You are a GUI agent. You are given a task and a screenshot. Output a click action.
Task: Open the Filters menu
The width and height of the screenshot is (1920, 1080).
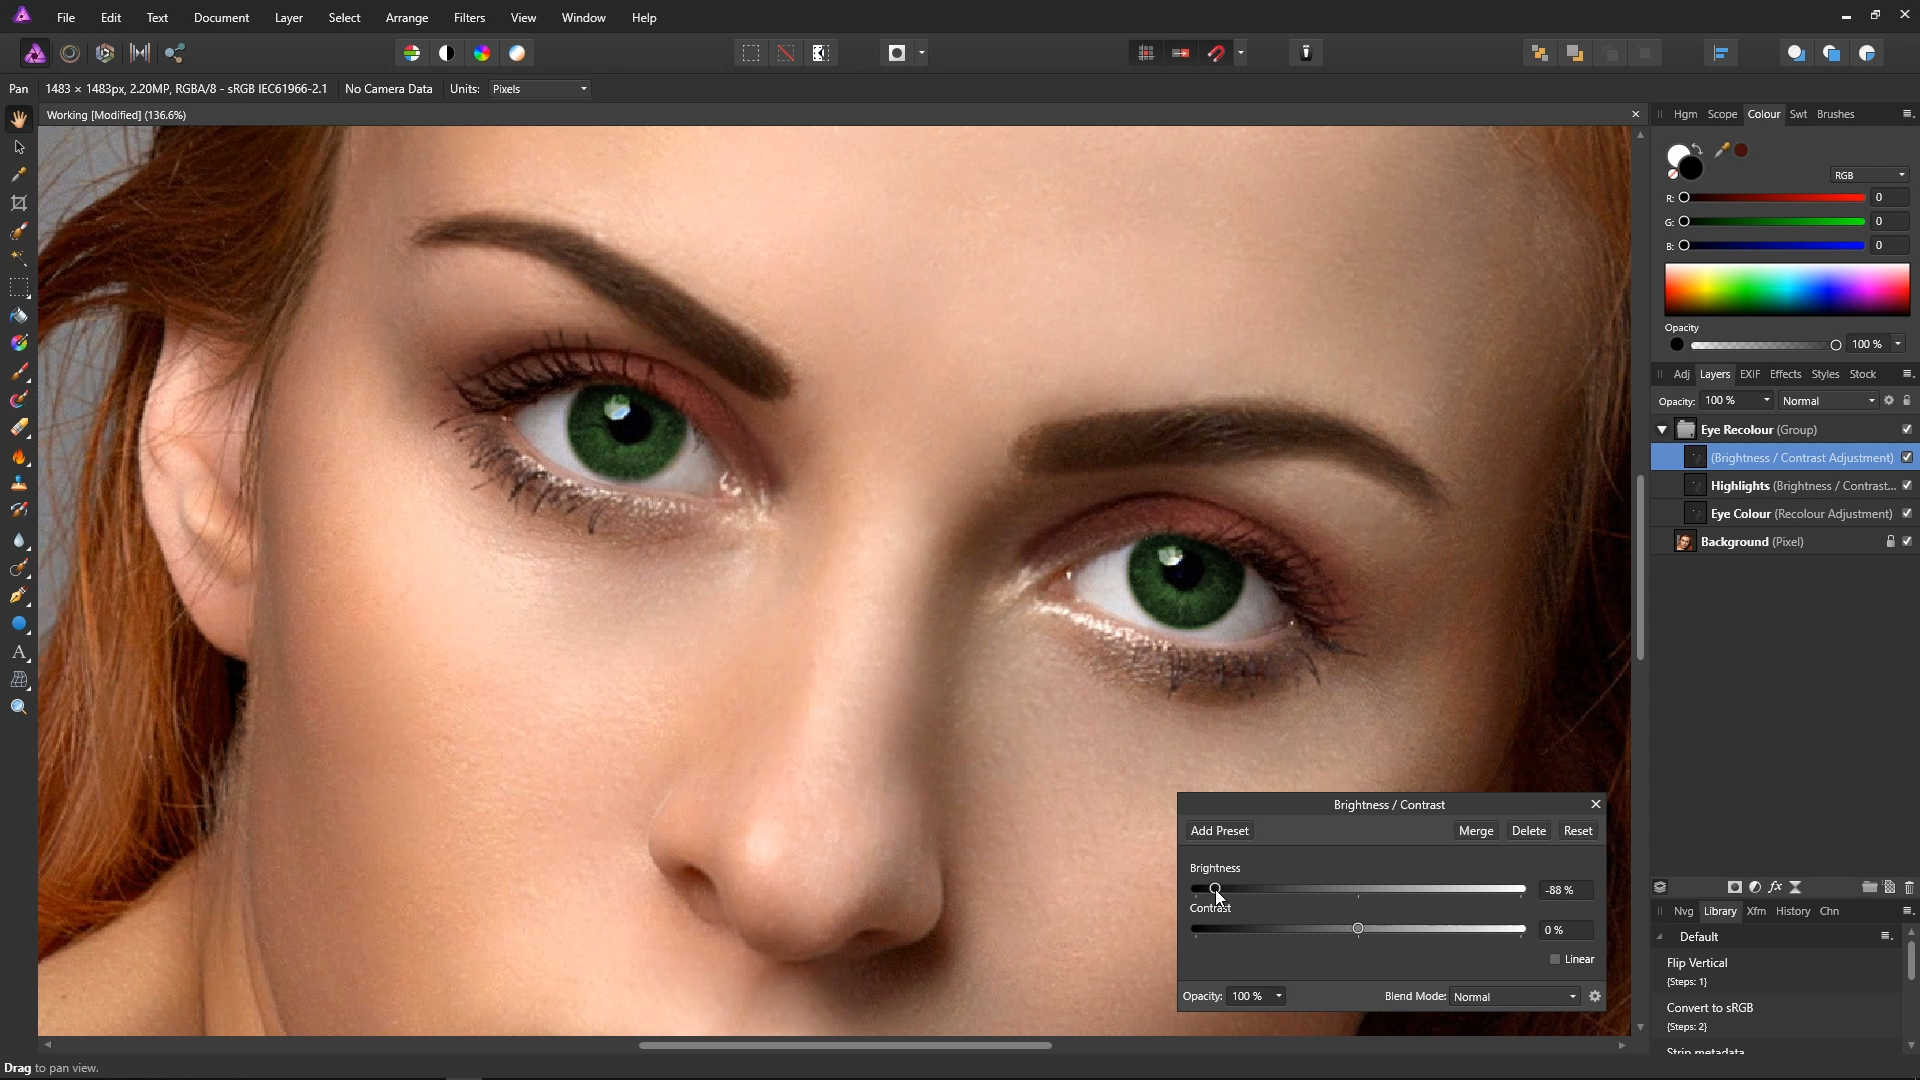469,18
